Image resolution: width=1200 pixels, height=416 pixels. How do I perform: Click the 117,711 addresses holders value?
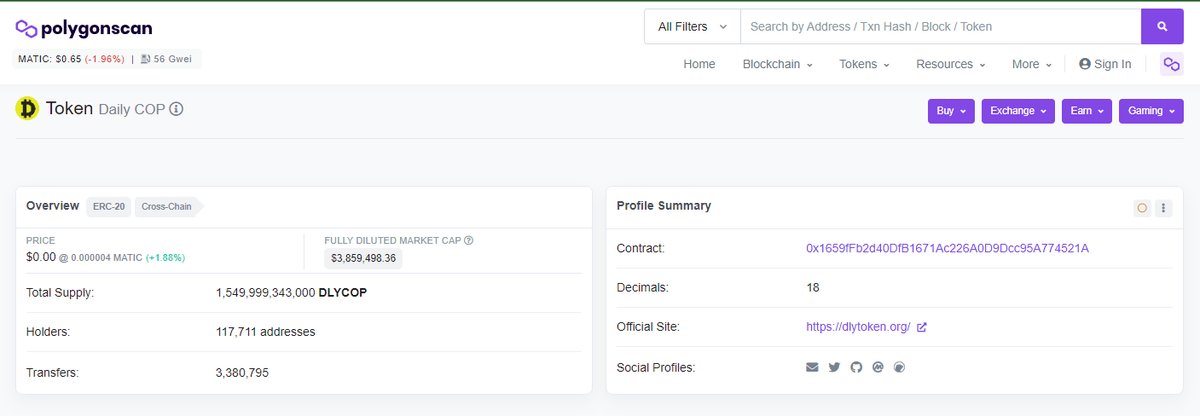(265, 332)
